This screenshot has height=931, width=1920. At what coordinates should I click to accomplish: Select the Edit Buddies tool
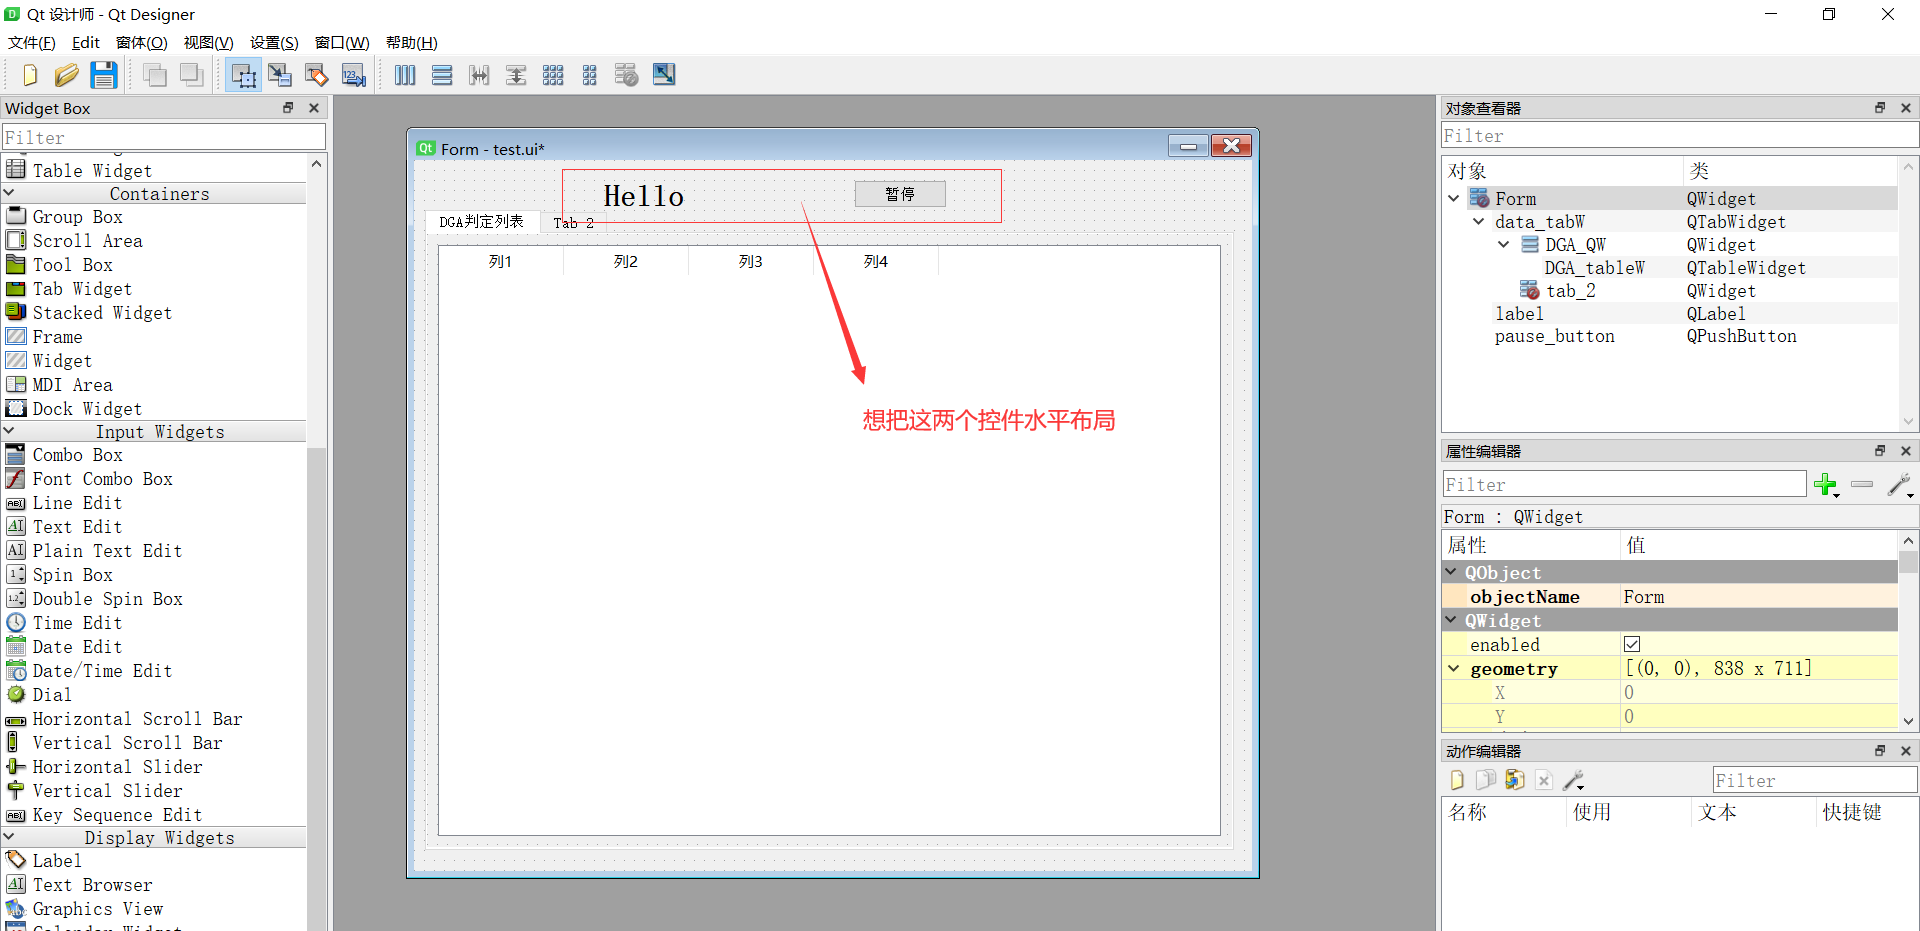[316, 74]
